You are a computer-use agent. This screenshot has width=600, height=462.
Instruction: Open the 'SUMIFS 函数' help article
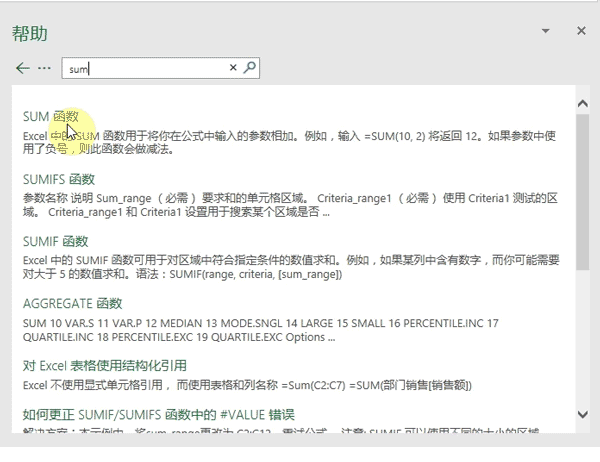point(59,179)
